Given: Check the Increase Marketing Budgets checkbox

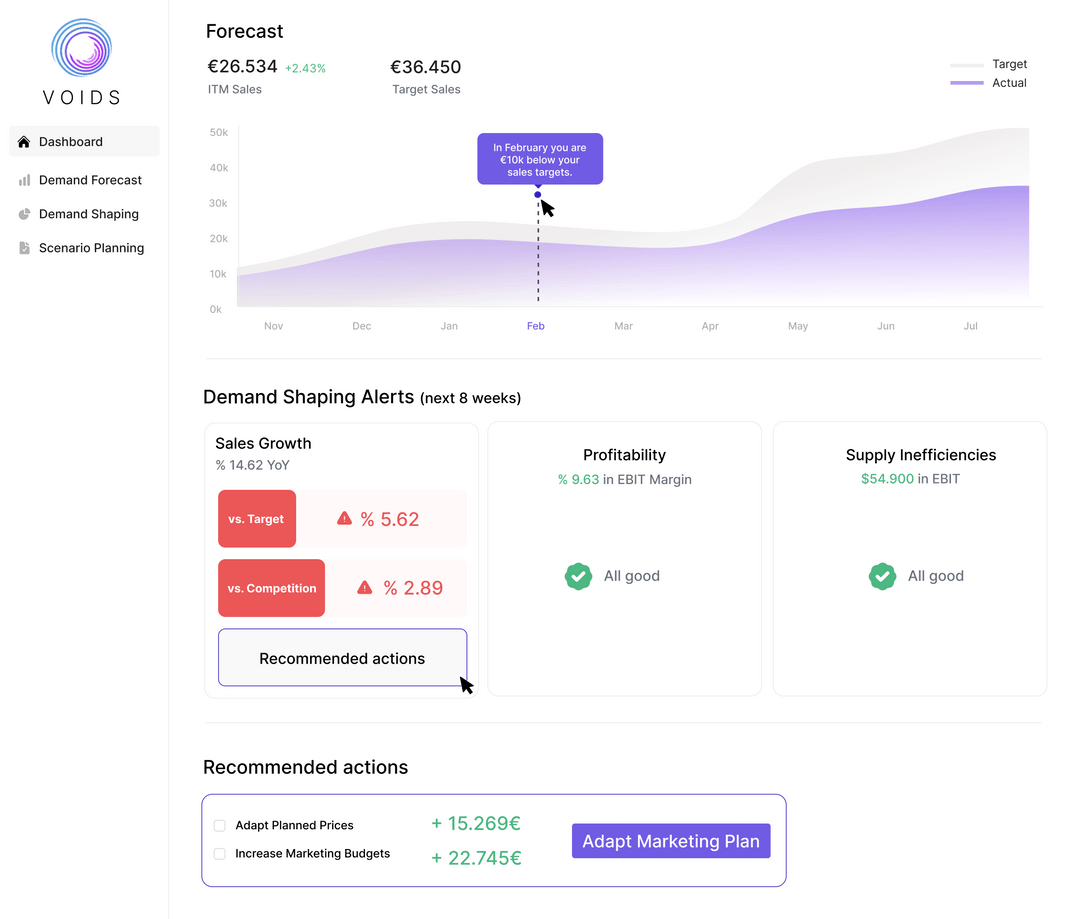Looking at the screenshot, I should pos(220,853).
